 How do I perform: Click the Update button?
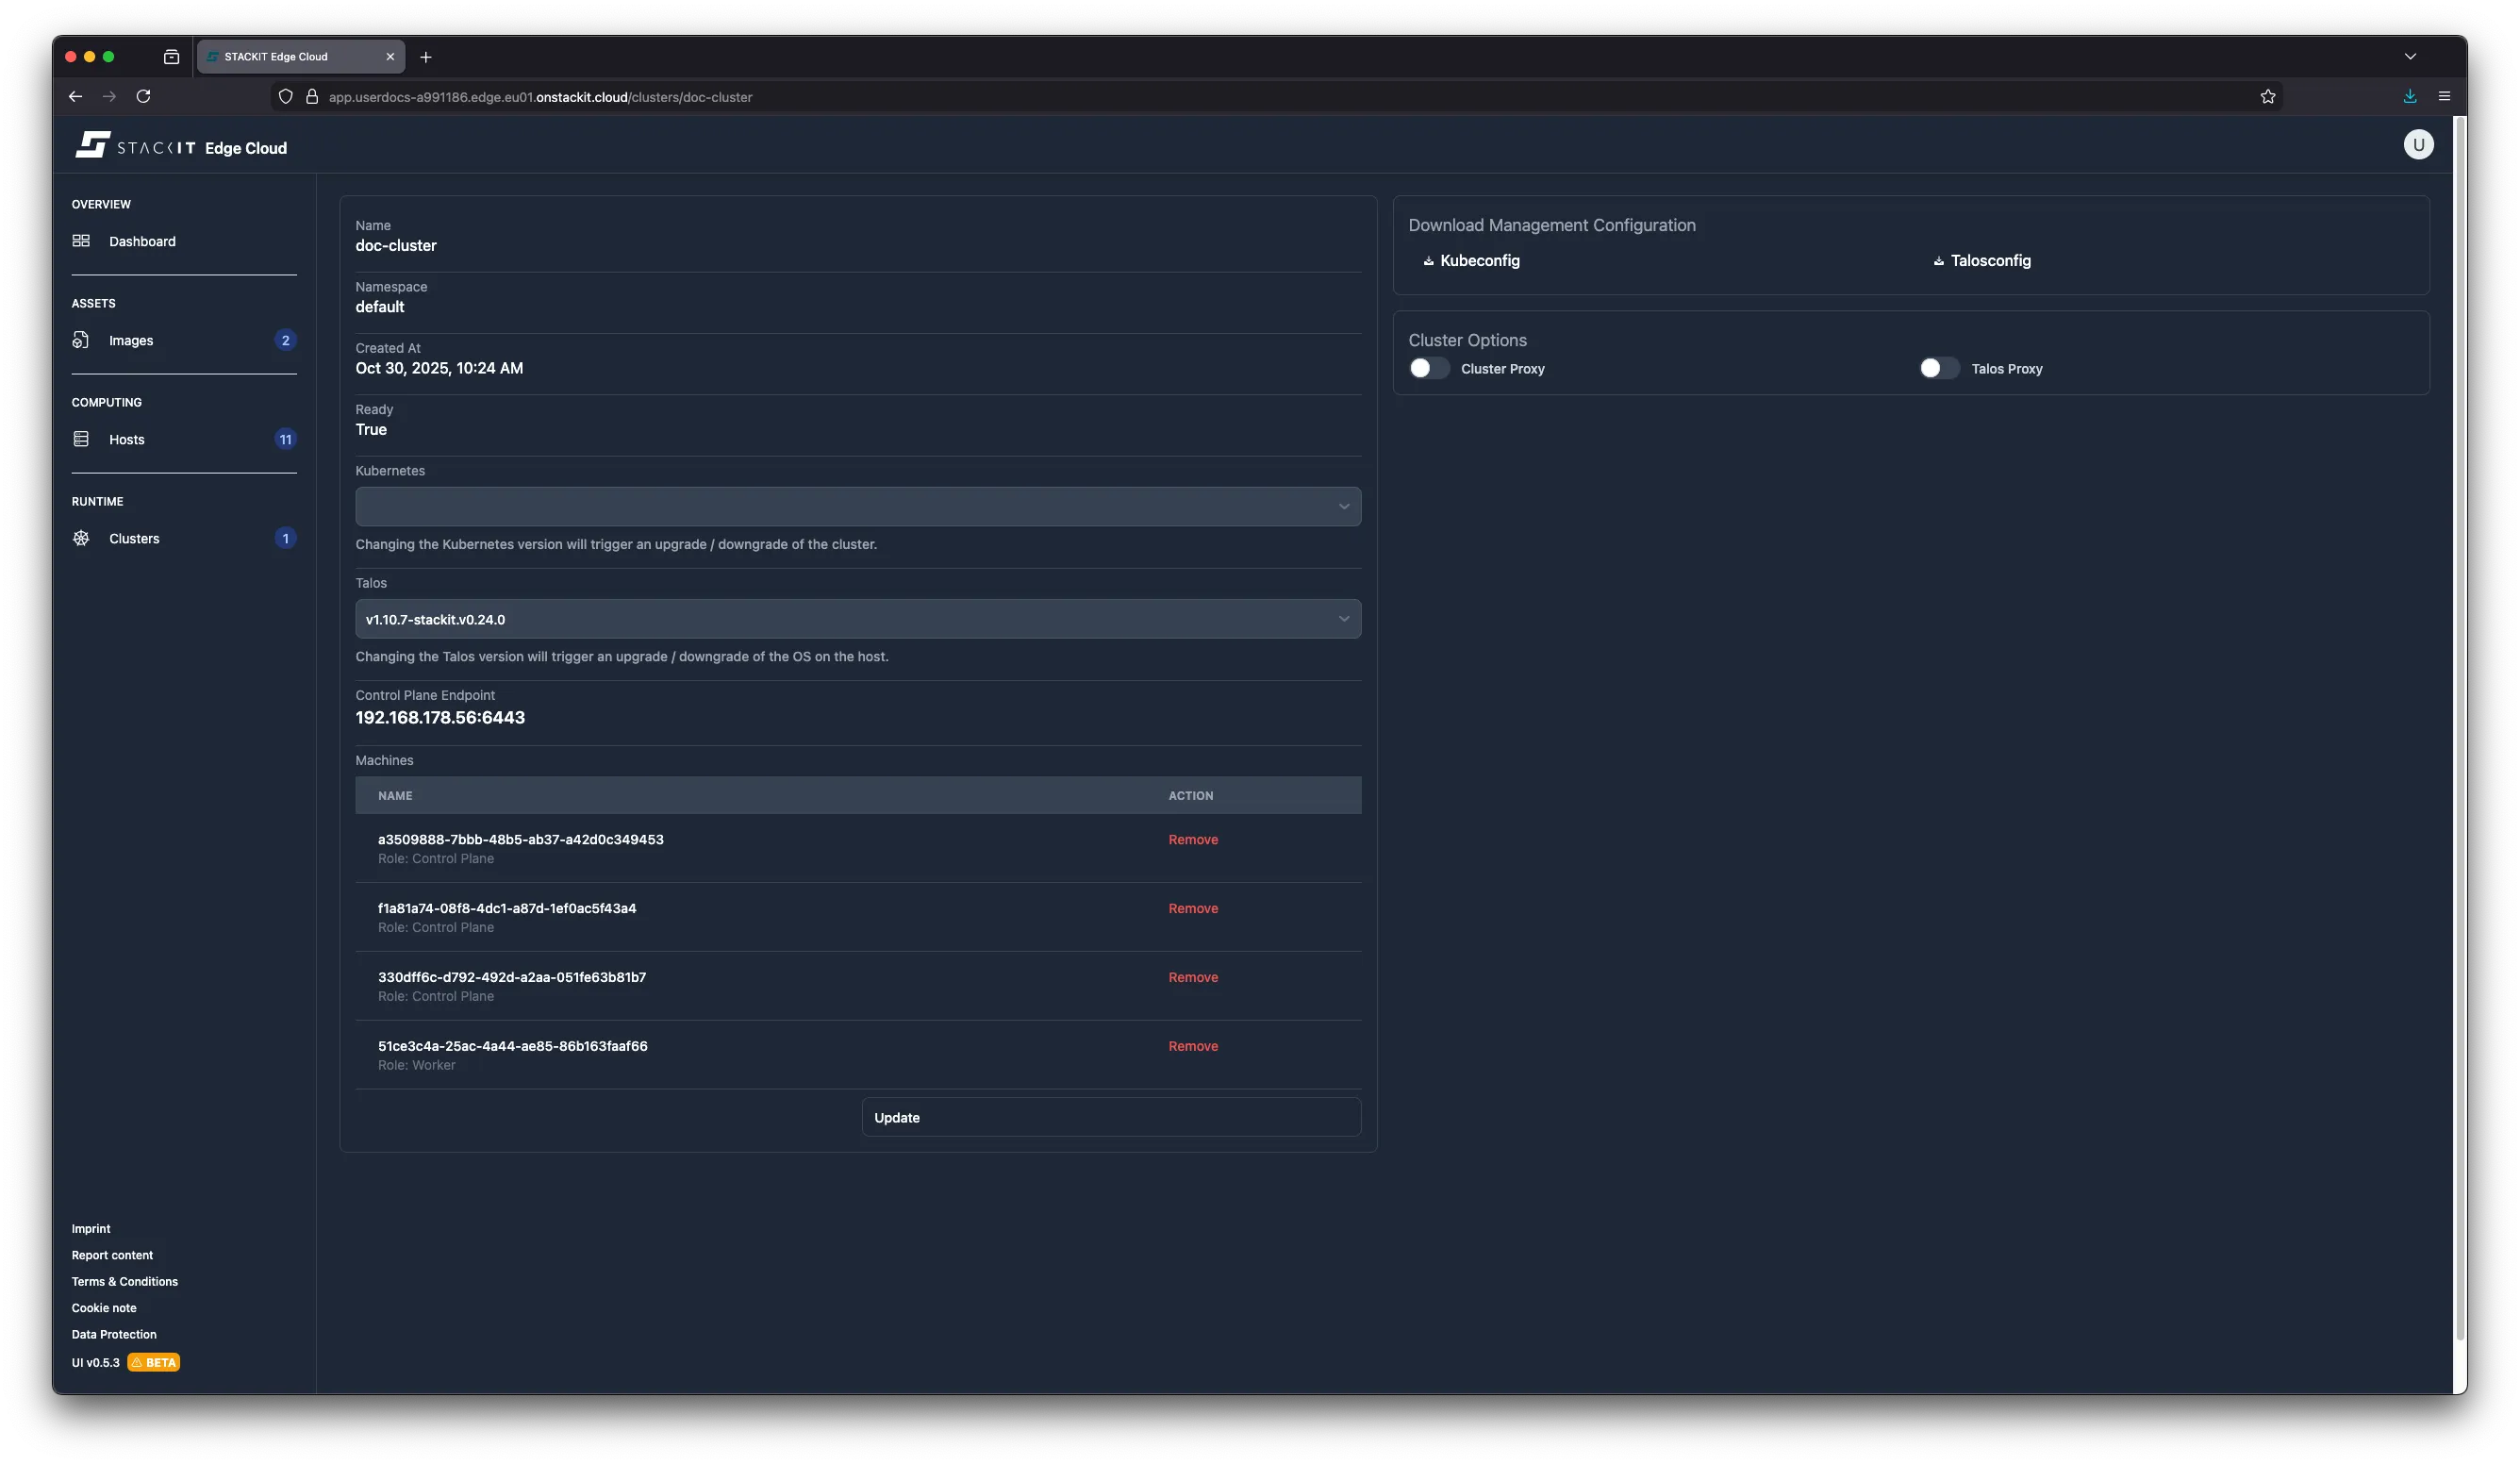1110,1117
